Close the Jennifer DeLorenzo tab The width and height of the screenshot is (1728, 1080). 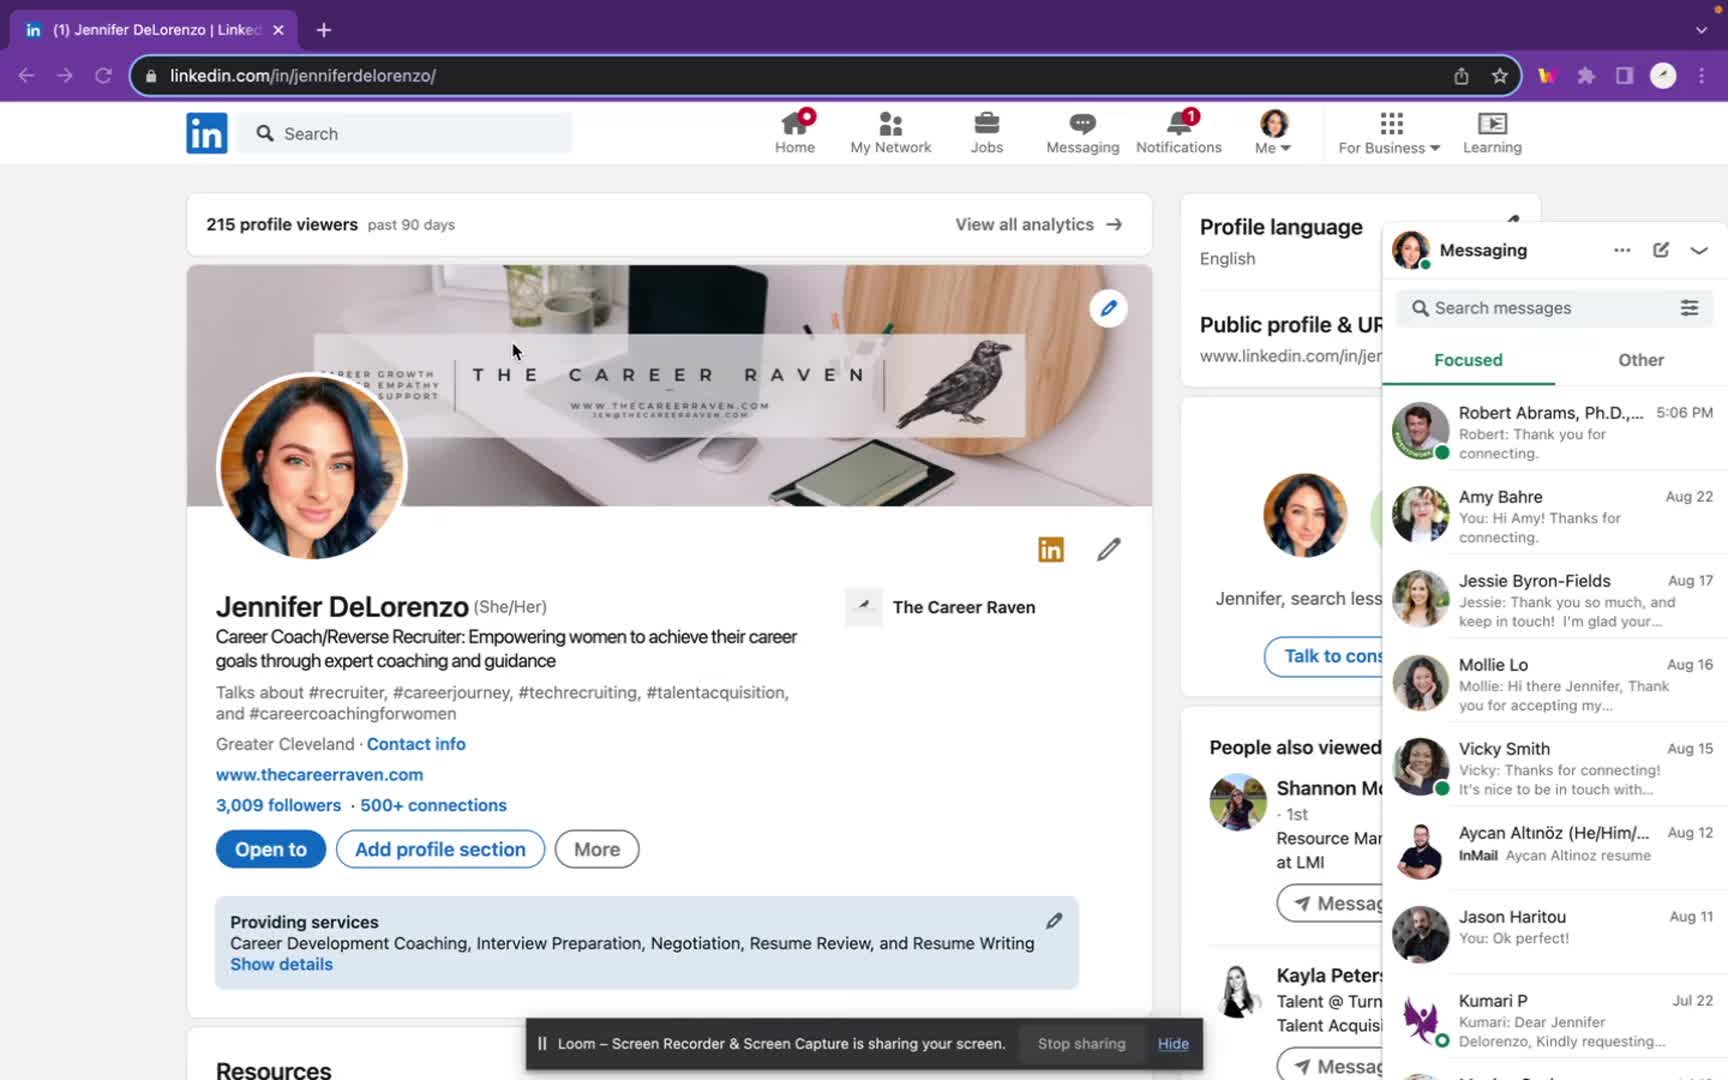click(278, 30)
